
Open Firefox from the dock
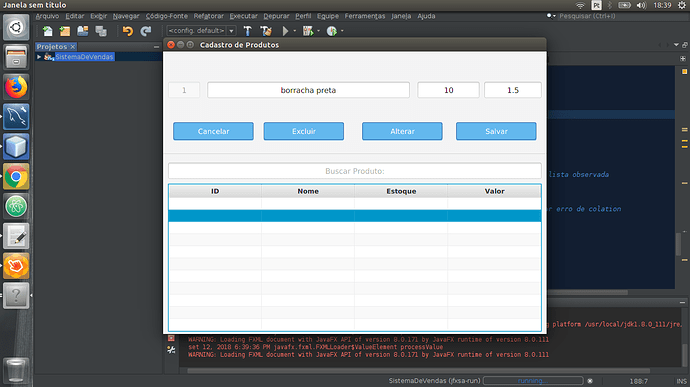click(x=16, y=87)
